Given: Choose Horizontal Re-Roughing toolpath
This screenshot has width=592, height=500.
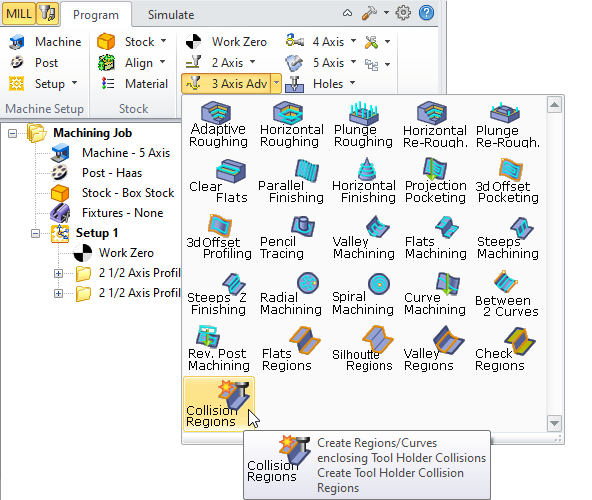Looking at the screenshot, I should [x=435, y=124].
